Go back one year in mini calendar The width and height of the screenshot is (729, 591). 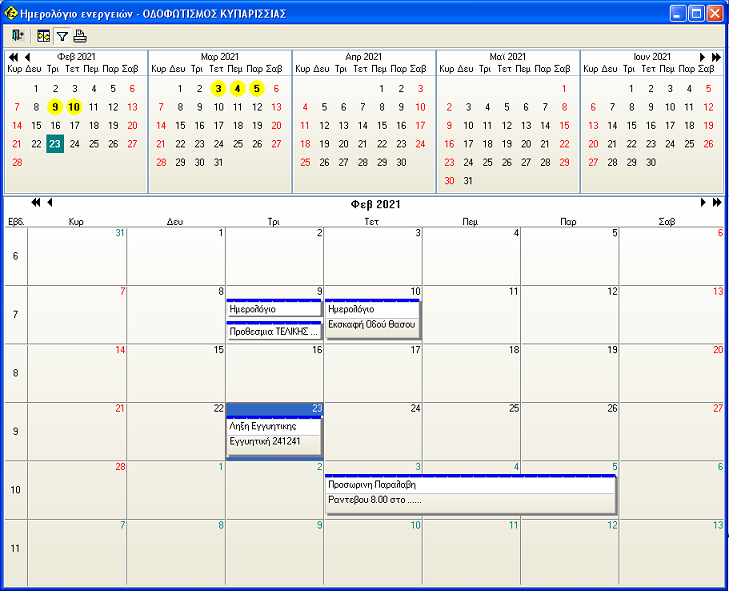click(x=13, y=57)
